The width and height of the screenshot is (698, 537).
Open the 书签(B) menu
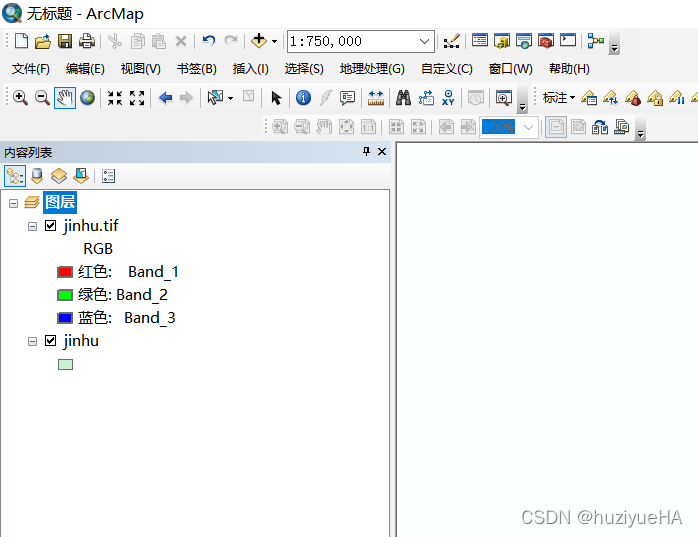(x=197, y=69)
